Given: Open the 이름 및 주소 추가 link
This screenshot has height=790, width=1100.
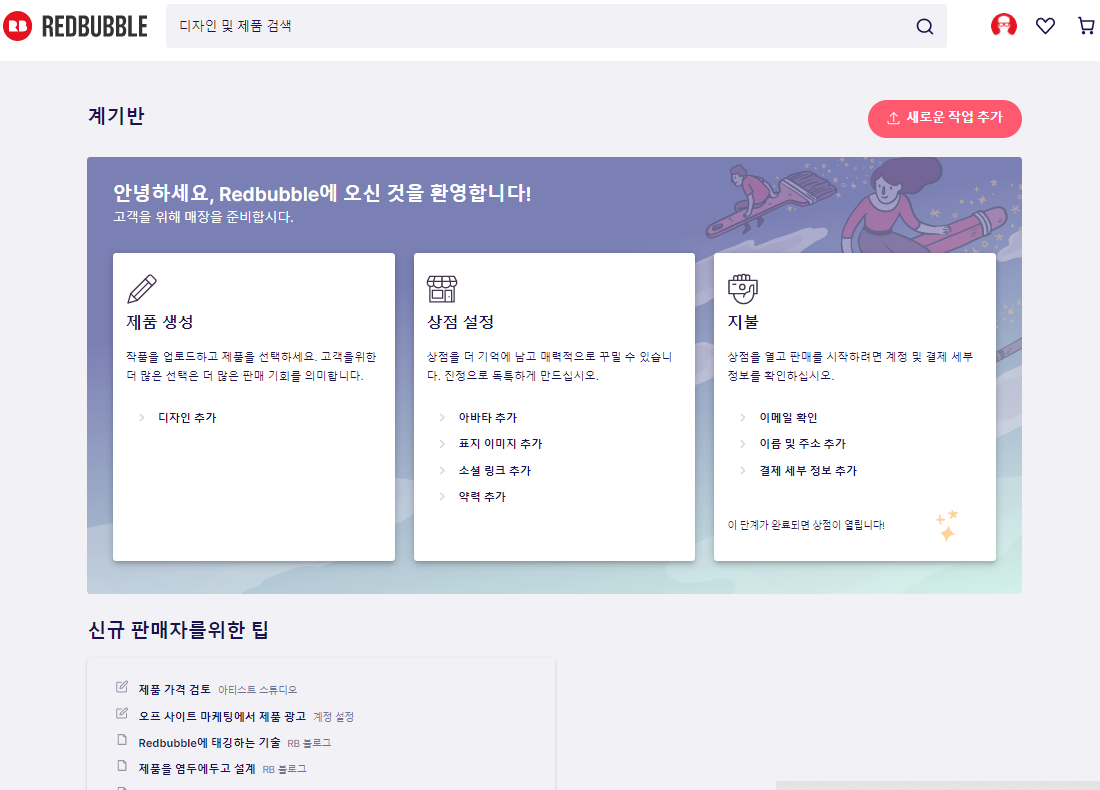Looking at the screenshot, I should pos(803,443).
